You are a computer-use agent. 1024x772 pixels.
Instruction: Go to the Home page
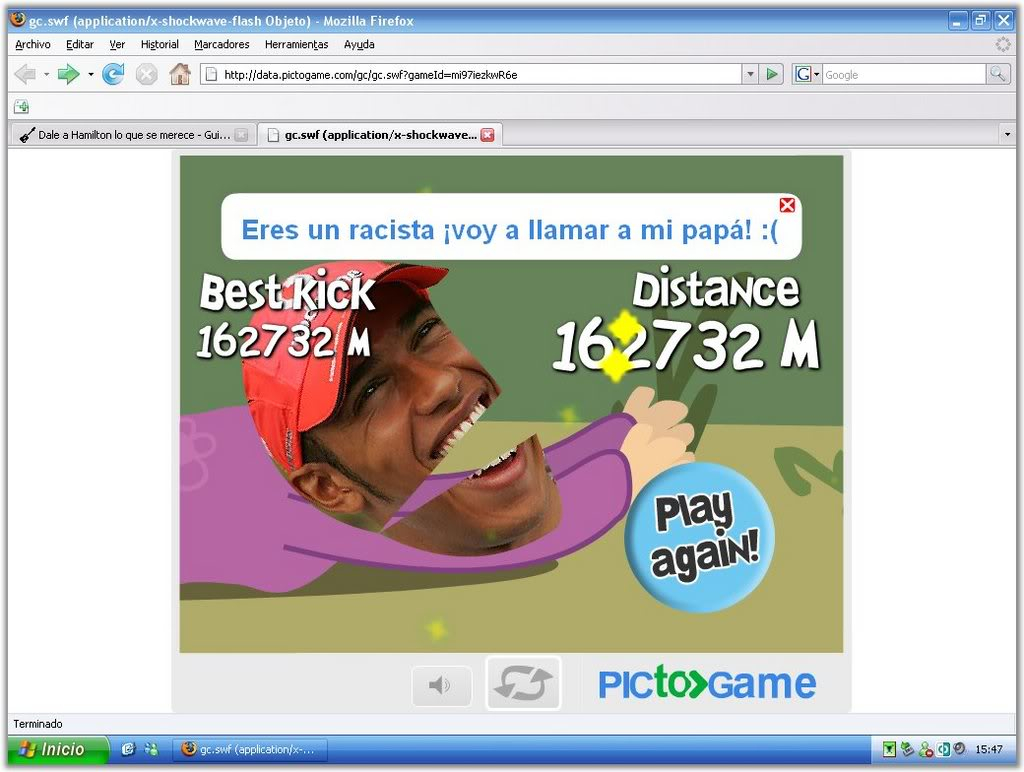[180, 74]
